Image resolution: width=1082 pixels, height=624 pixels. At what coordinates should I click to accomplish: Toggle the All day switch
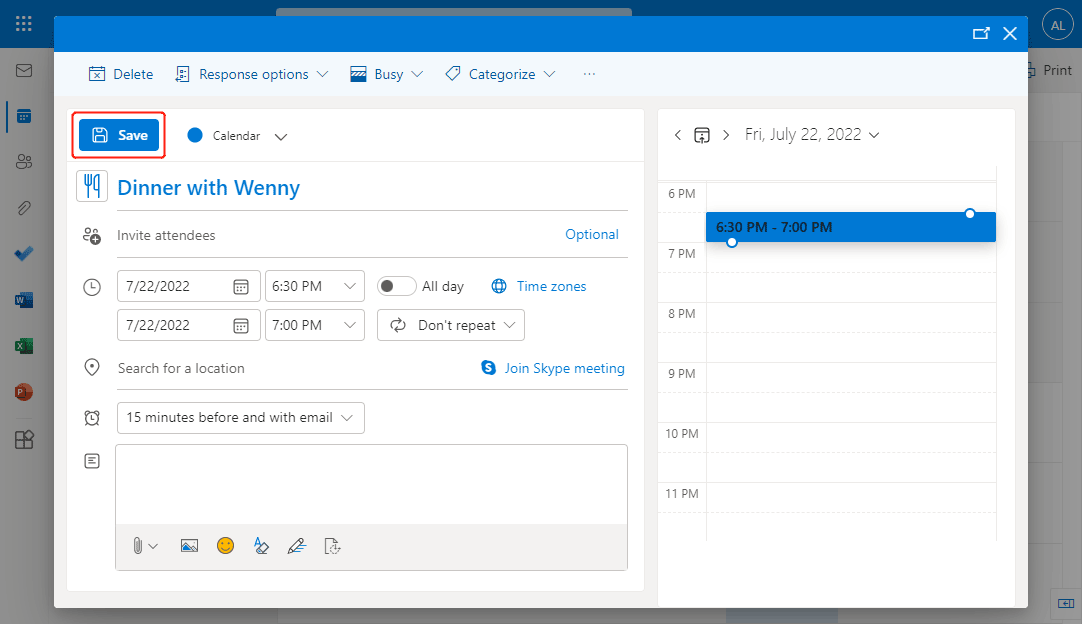tap(396, 286)
